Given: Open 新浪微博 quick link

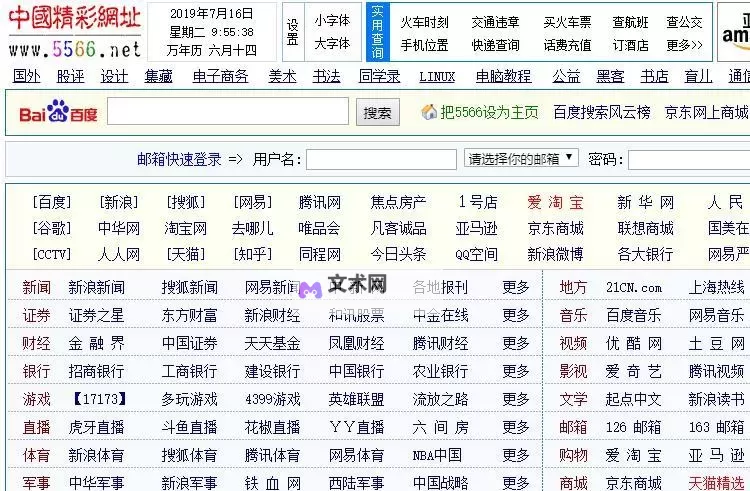Looking at the screenshot, I should [555, 254].
